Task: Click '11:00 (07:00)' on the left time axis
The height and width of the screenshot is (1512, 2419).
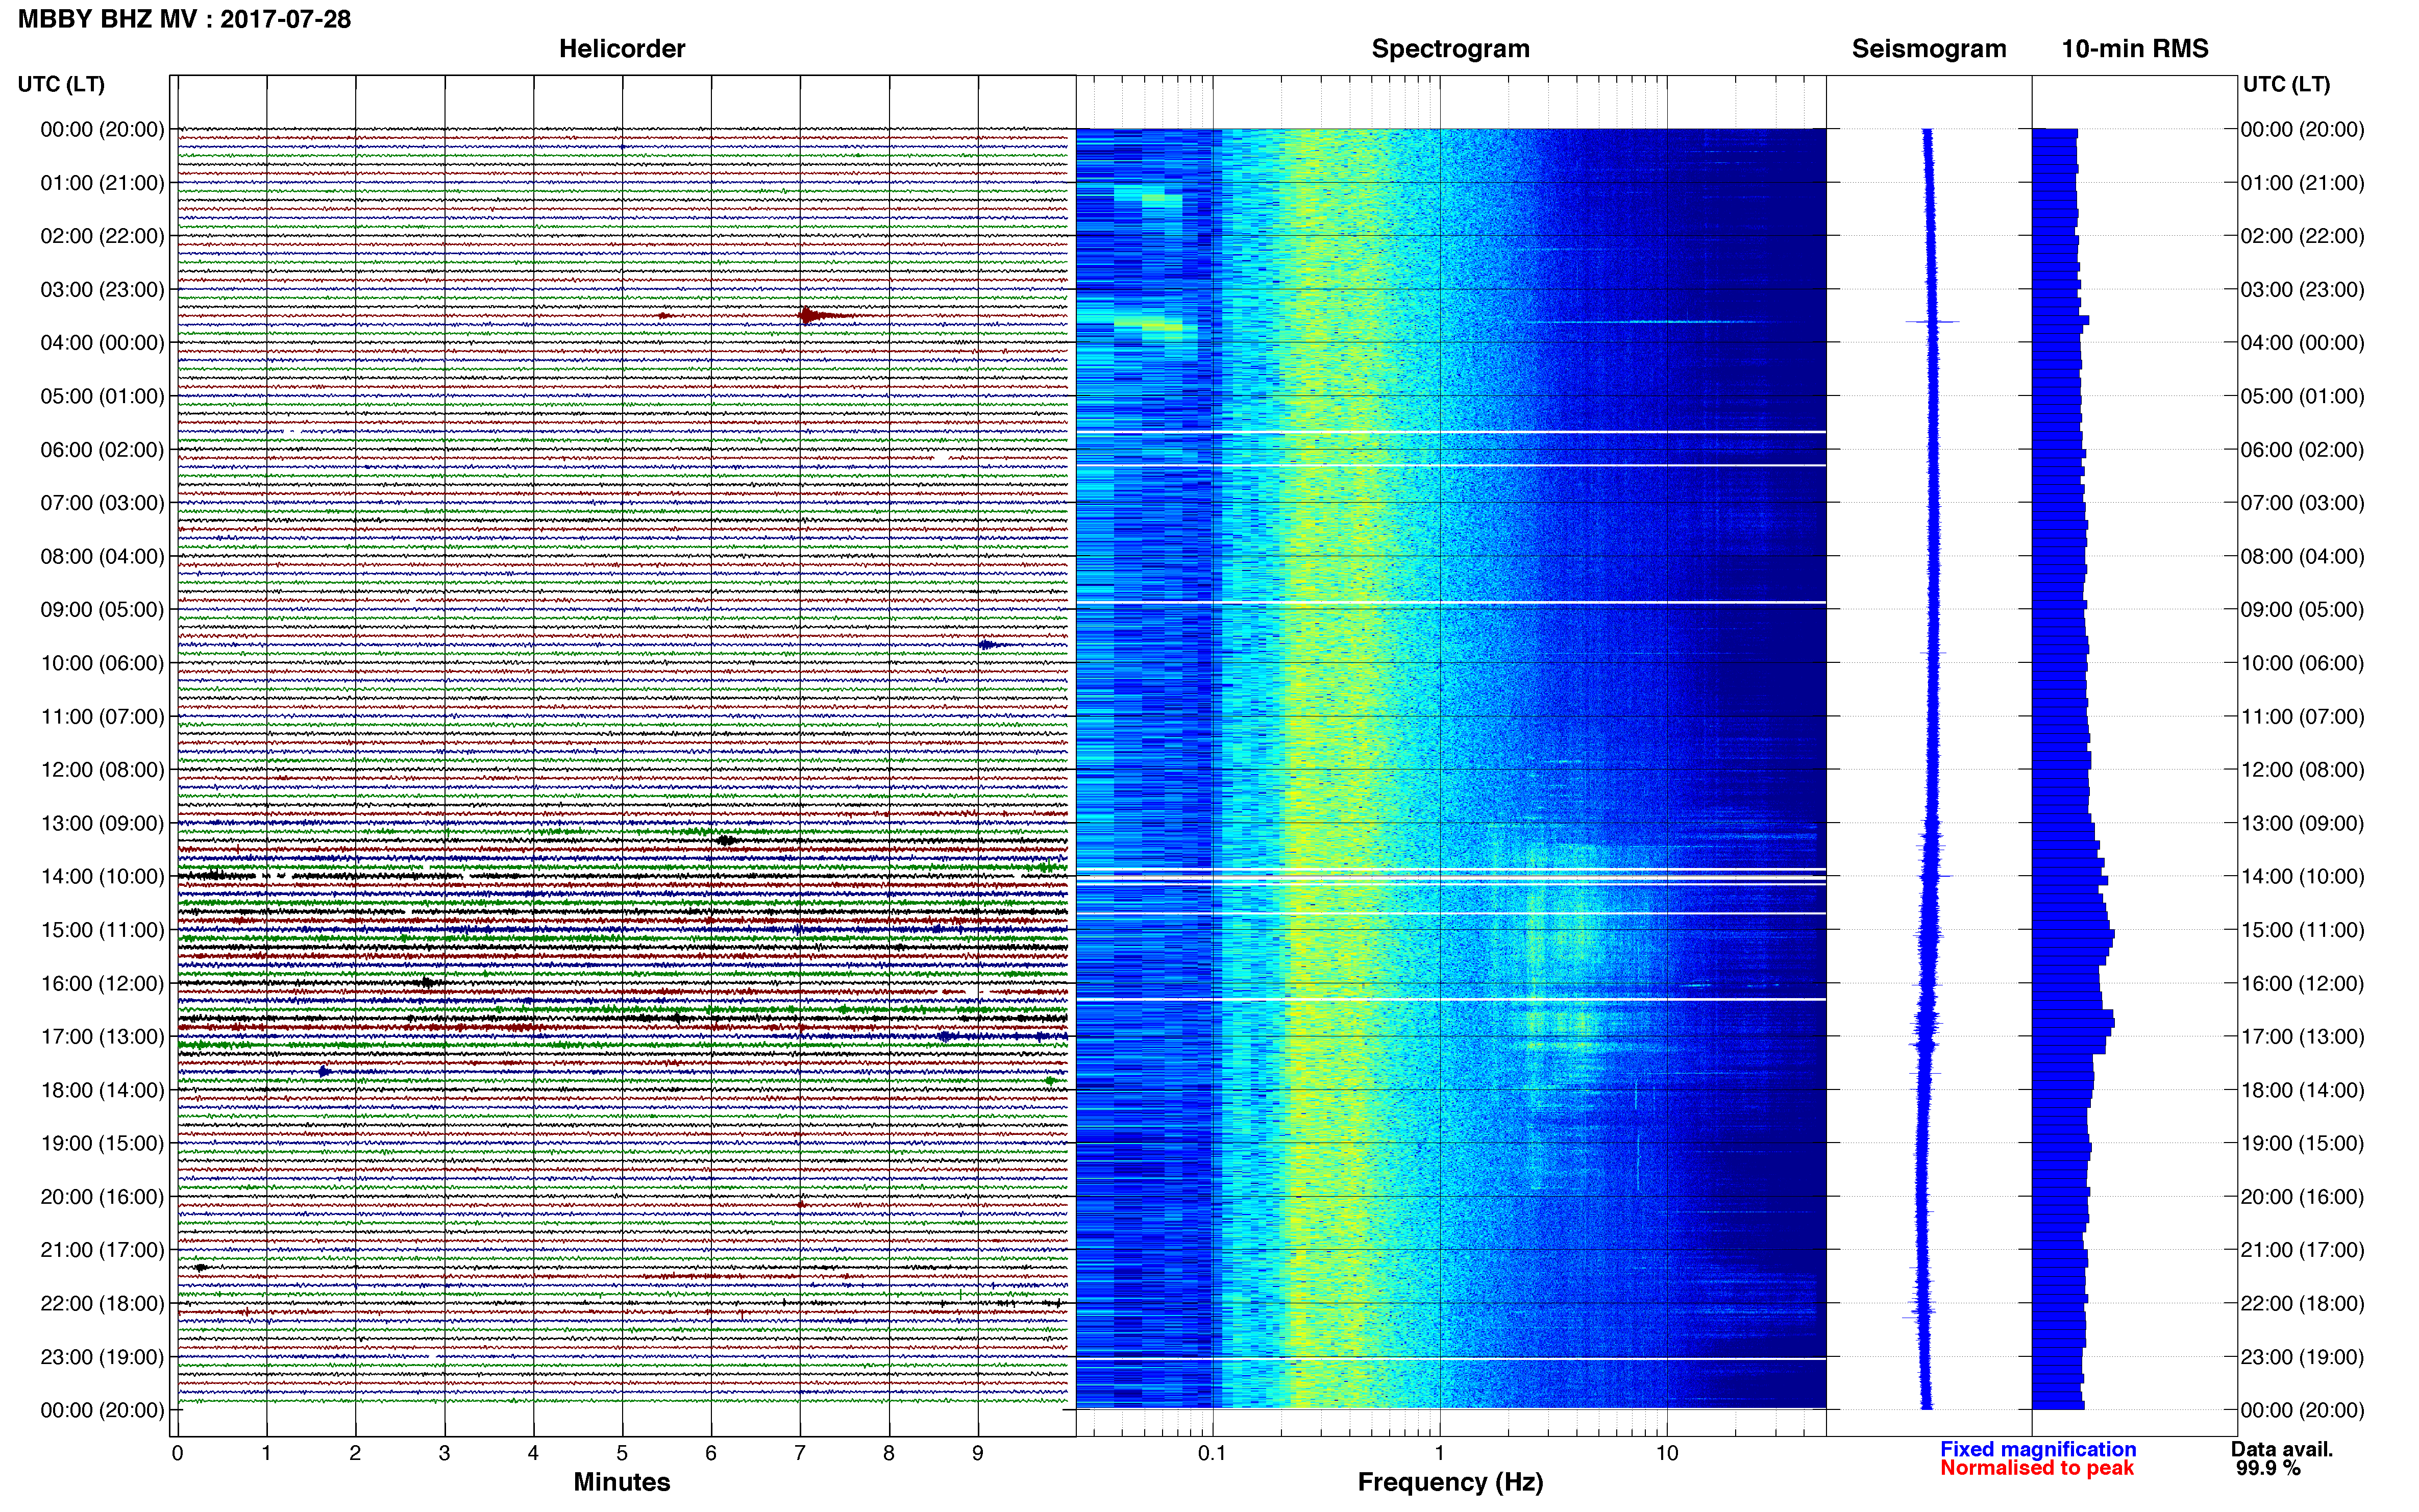Action: [x=102, y=717]
